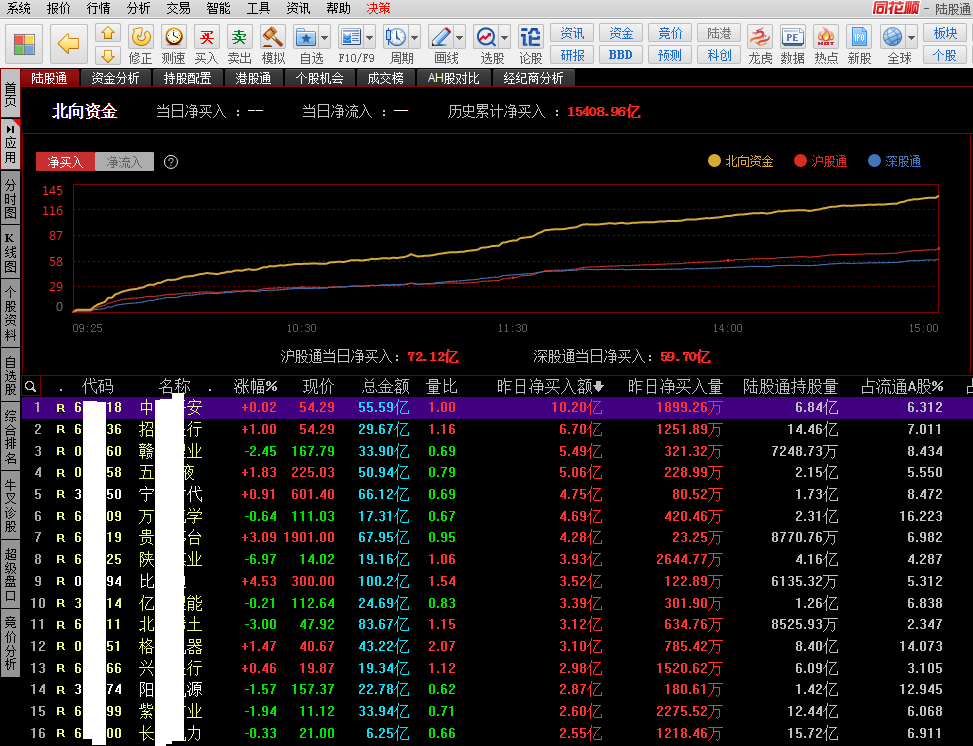Screen dimensions: 973x746
Task: Expand the F10/F9 dropdown arrow
Action: click(370, 38)
